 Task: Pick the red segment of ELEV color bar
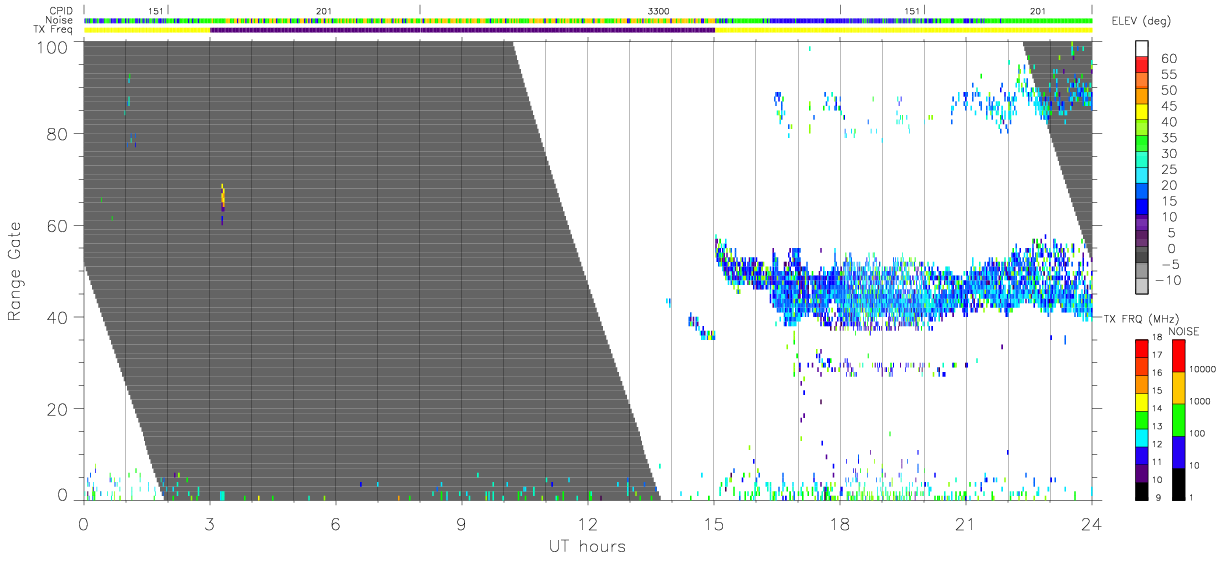tap(1143, 64)
